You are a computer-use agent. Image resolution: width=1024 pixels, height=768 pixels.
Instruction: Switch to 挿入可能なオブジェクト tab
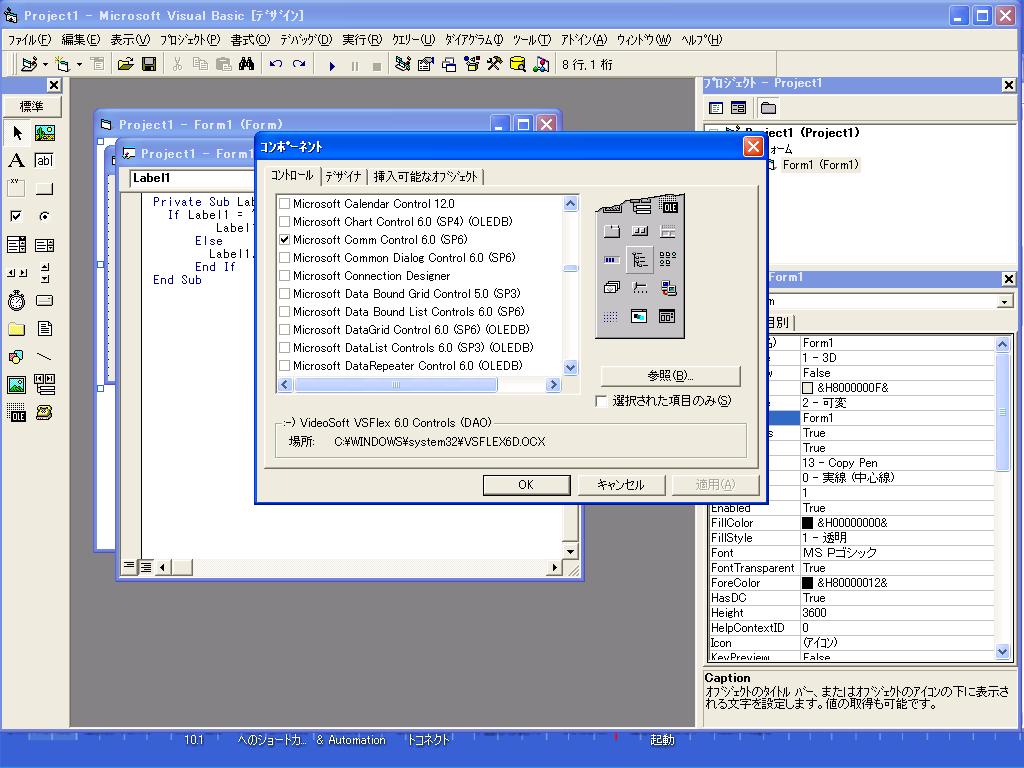coord(426,176)
